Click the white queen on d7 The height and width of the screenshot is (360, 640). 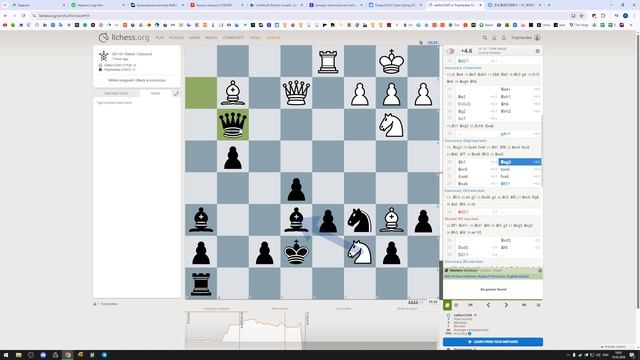(296, 93)
